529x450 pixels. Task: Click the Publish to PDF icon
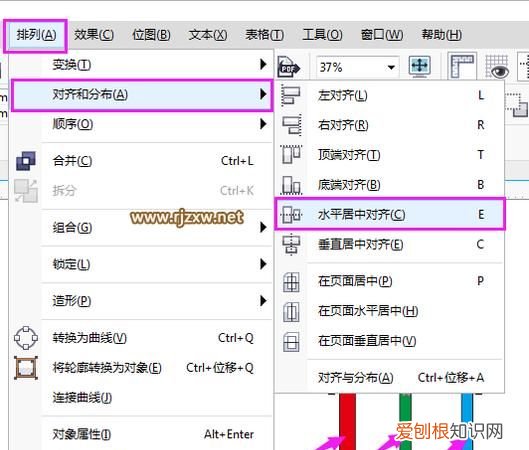pyautogui.click(x=288, y=67)
